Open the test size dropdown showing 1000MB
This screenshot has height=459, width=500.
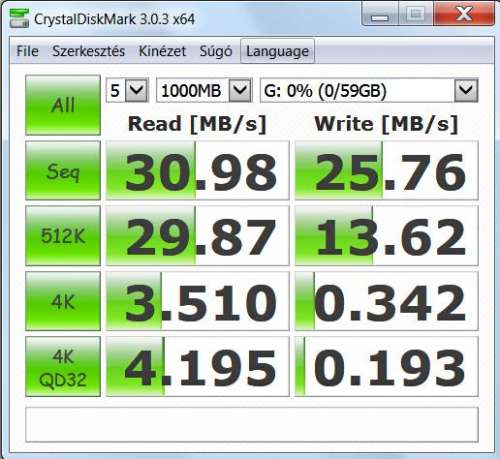[x=204, y=90]
